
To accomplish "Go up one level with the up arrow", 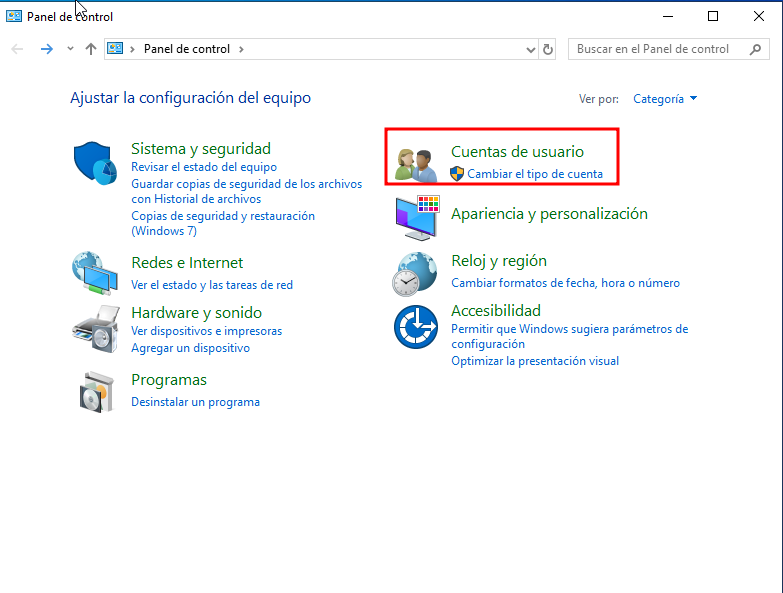I will pos(91,49).
